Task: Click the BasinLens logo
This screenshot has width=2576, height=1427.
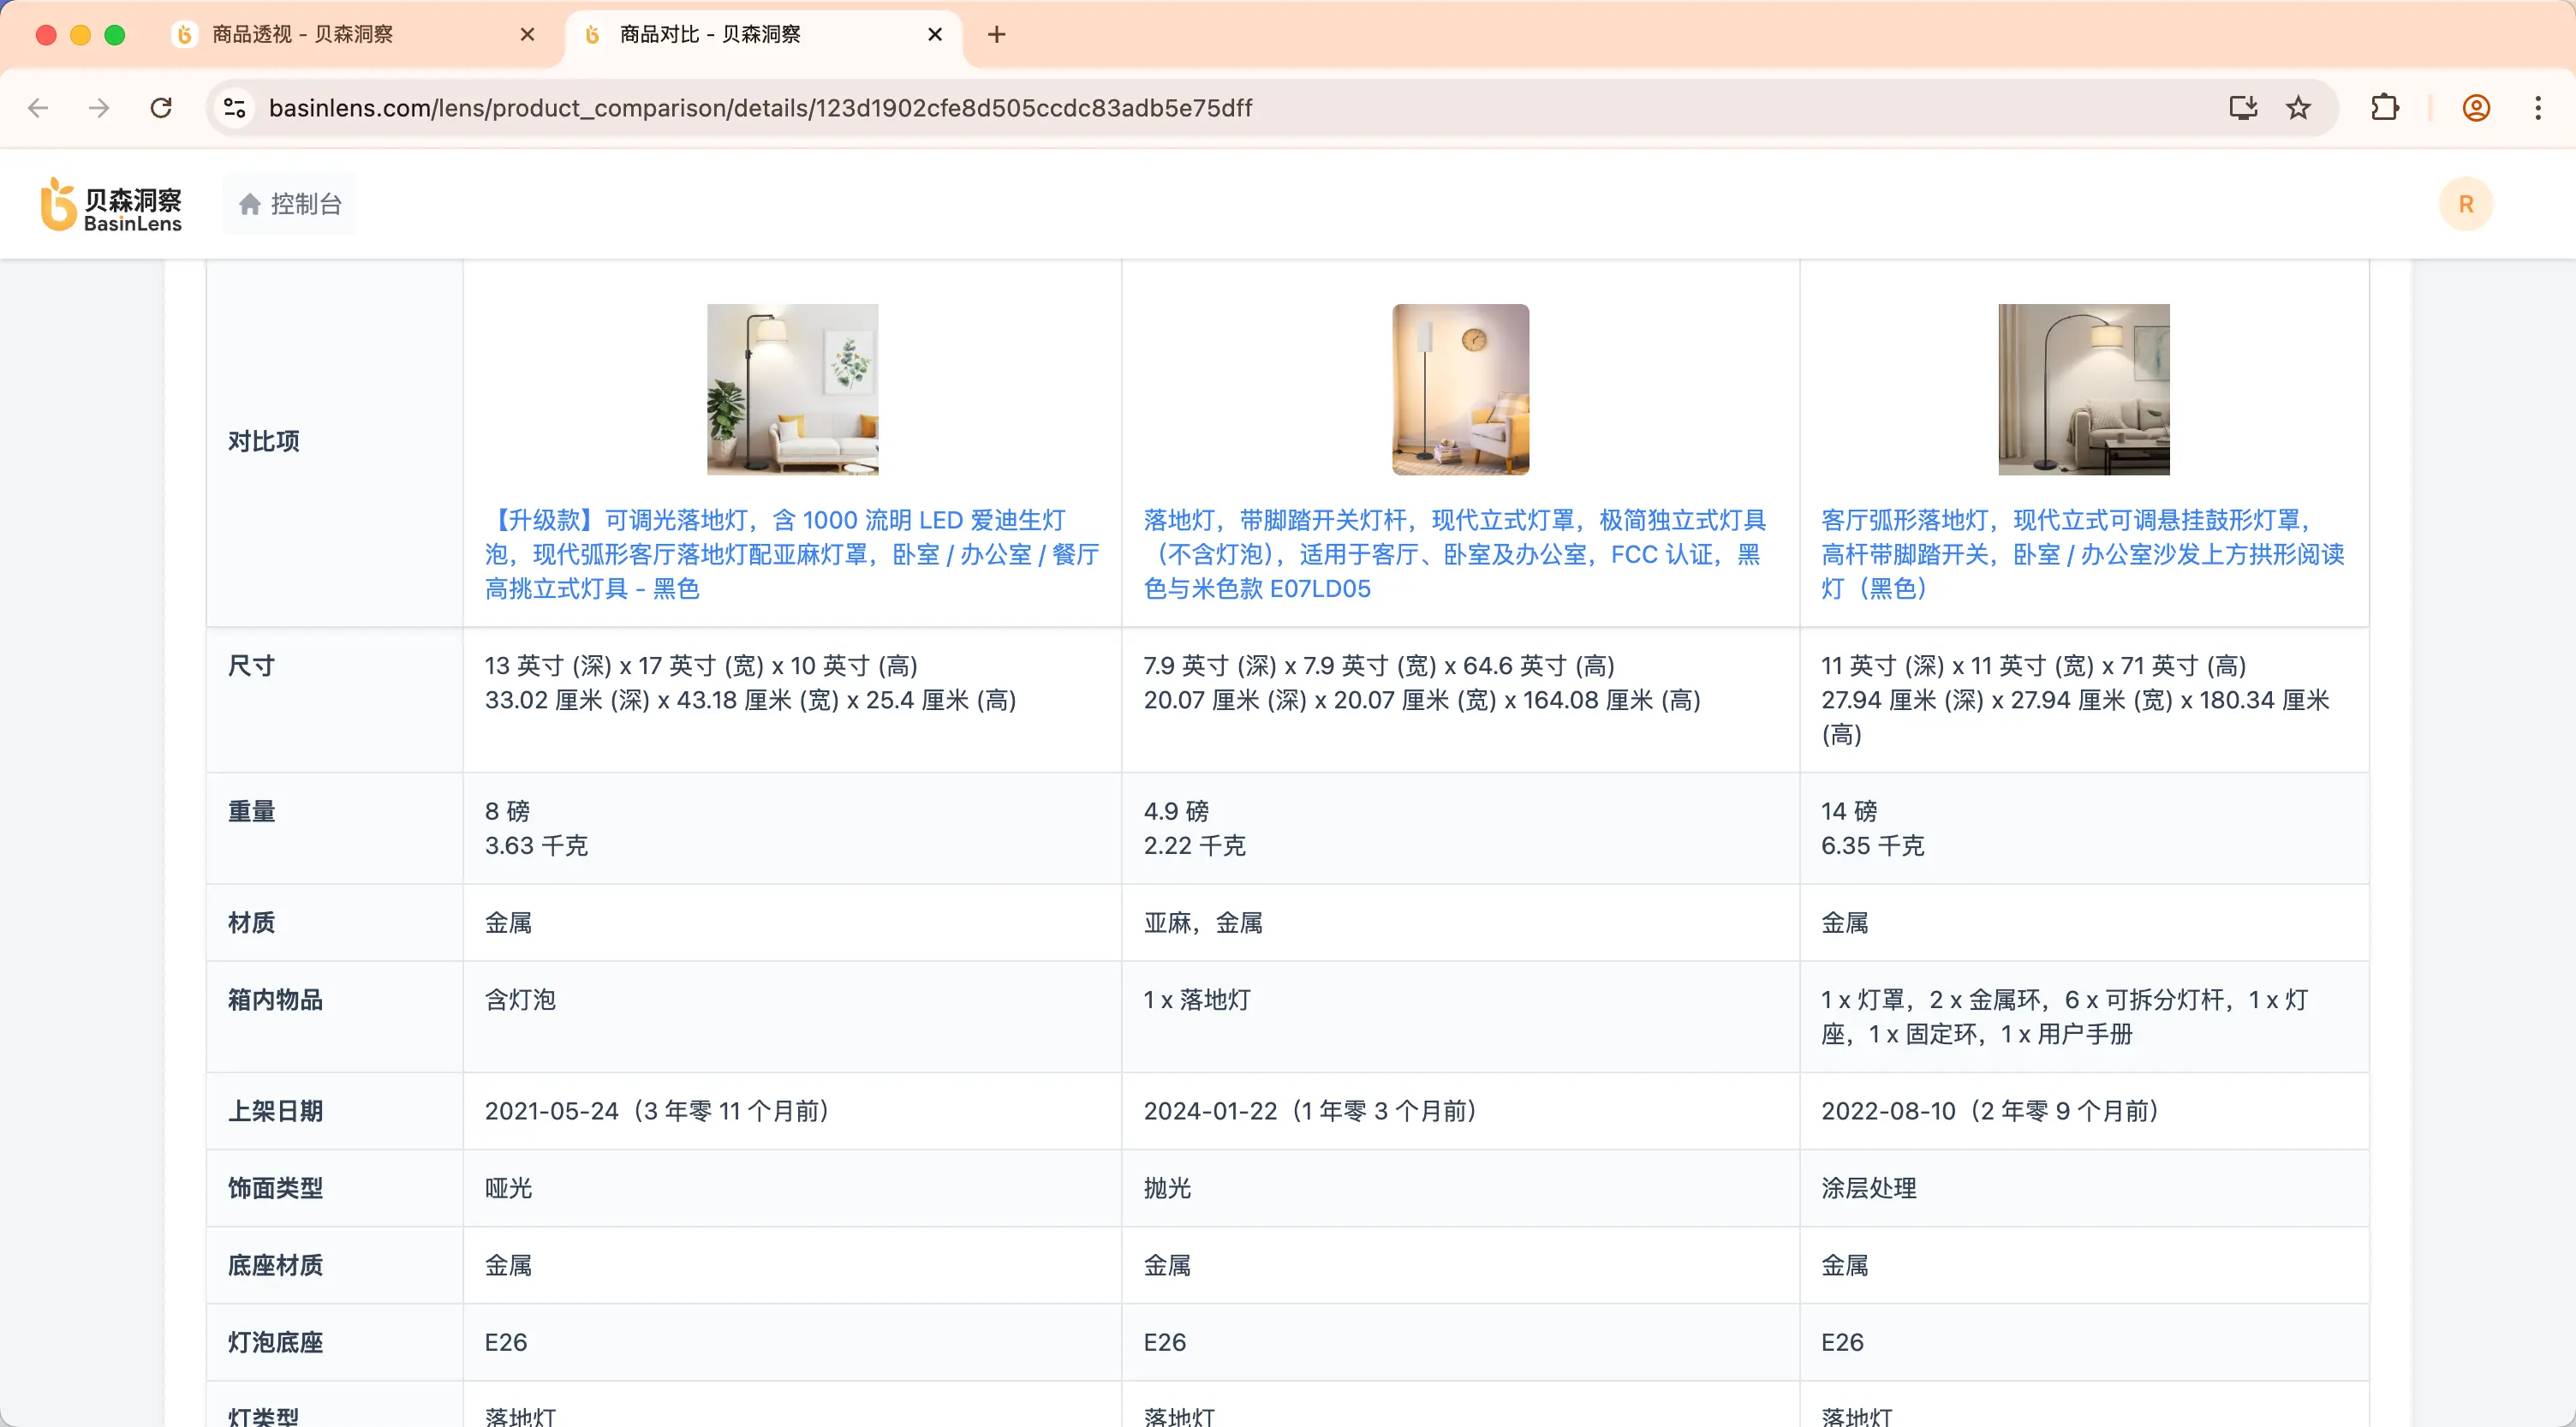Action: (x=111, y=205)
